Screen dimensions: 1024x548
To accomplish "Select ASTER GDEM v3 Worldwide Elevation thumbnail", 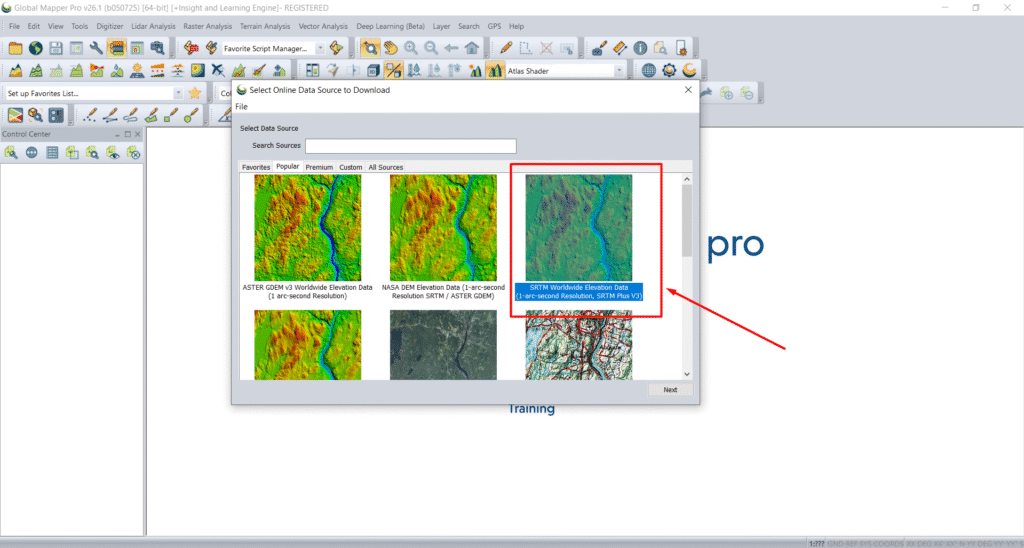I will click(308, 228).
